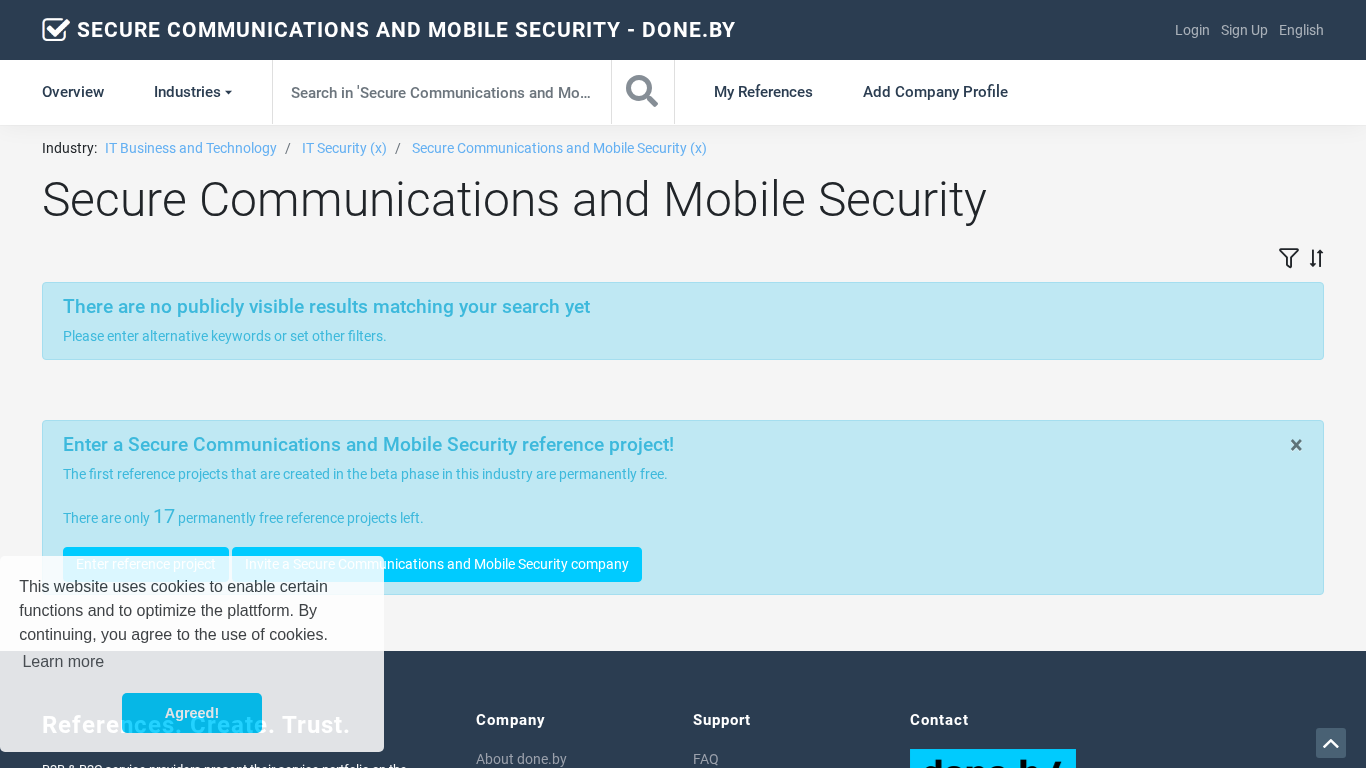The height and width of the screenshot is (768, 1366).
Task: Click the Login link
Action: 1192,30
